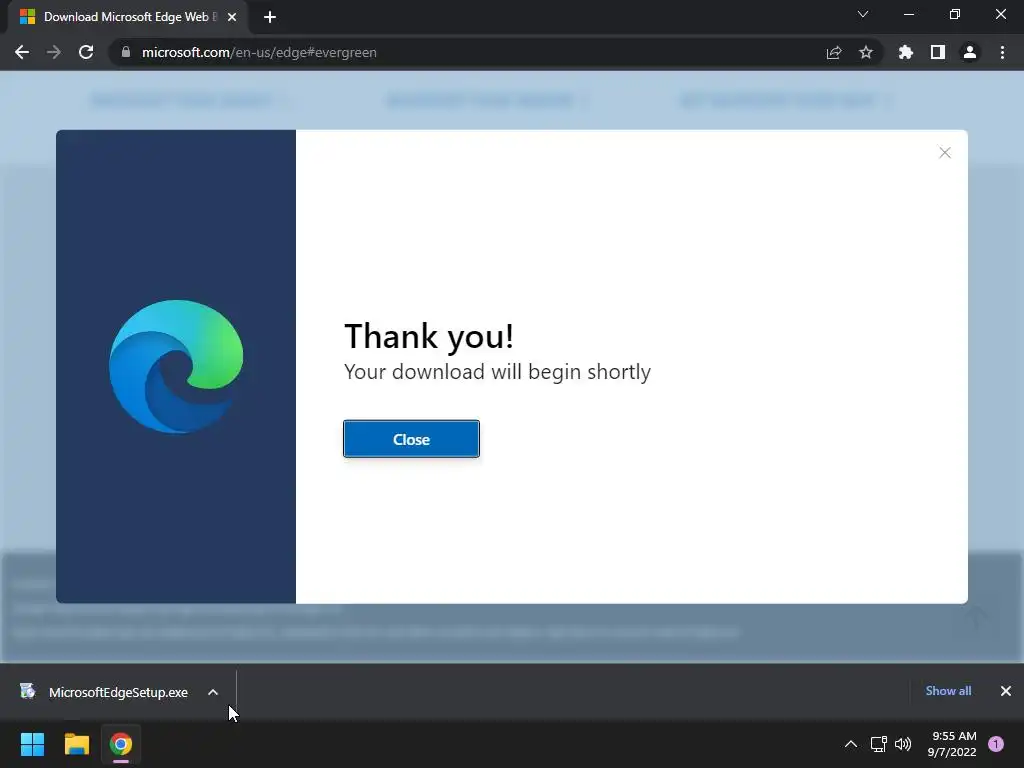The image size is (1024, 768).
Task: Share this page icon in address bar
Action: tap(834, 52)
